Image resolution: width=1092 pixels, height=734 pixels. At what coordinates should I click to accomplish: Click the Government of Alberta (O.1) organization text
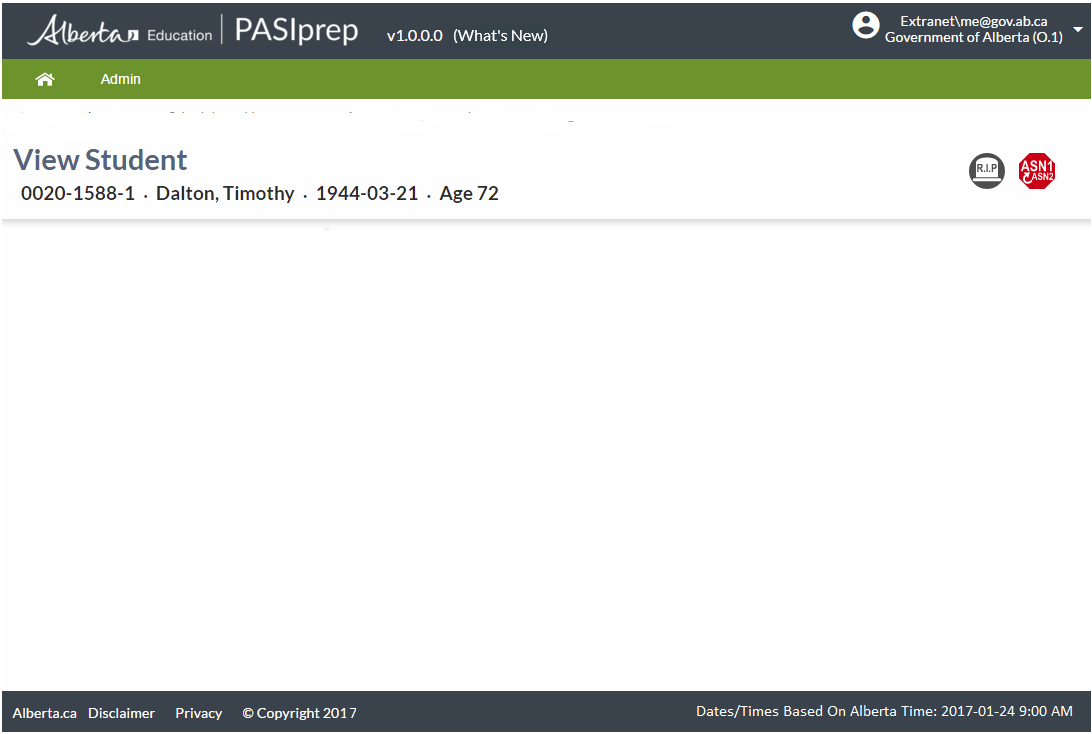click(x=973, y=37)
